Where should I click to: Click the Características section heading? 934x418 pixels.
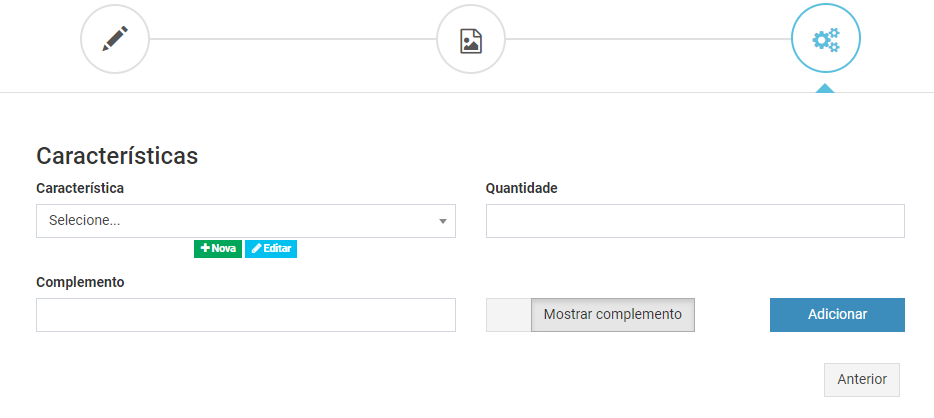click(117, 156)
